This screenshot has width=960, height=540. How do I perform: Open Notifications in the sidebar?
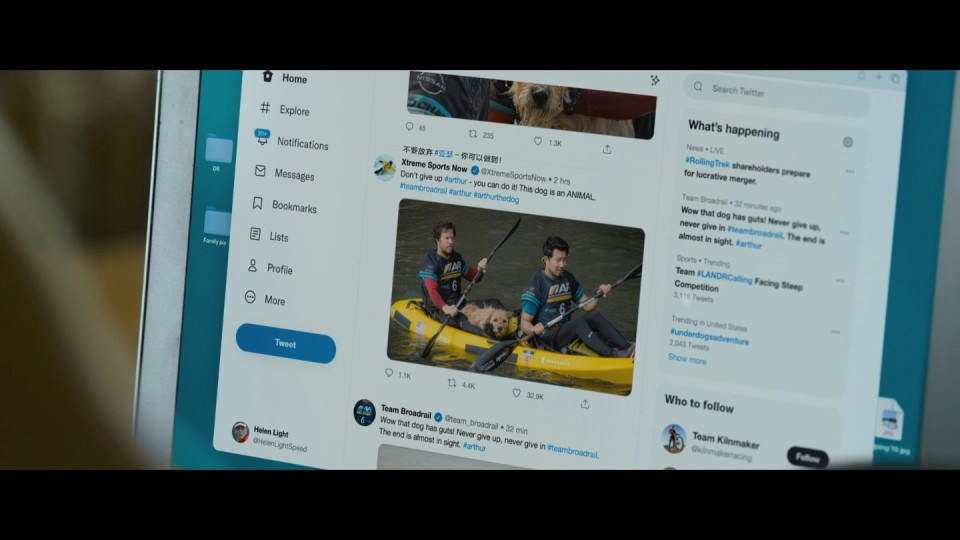click(292, 141)
